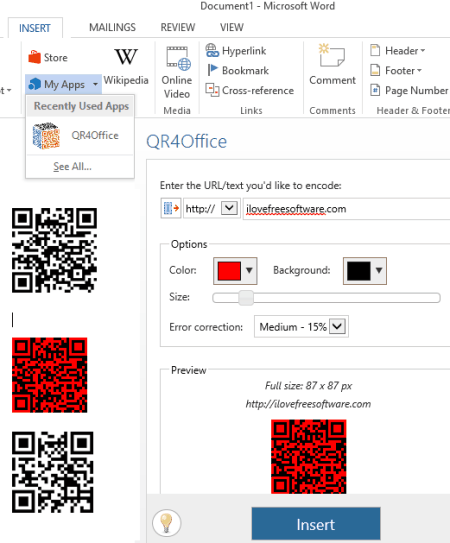Insert an Online Video

pyautogui.click(x=177, y=73)
